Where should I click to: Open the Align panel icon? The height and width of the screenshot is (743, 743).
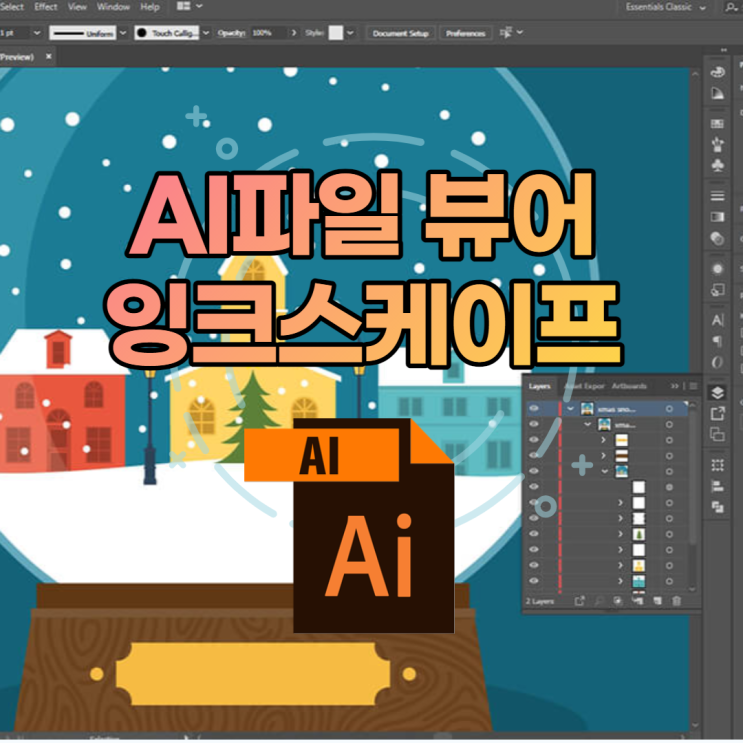point(717,486)
